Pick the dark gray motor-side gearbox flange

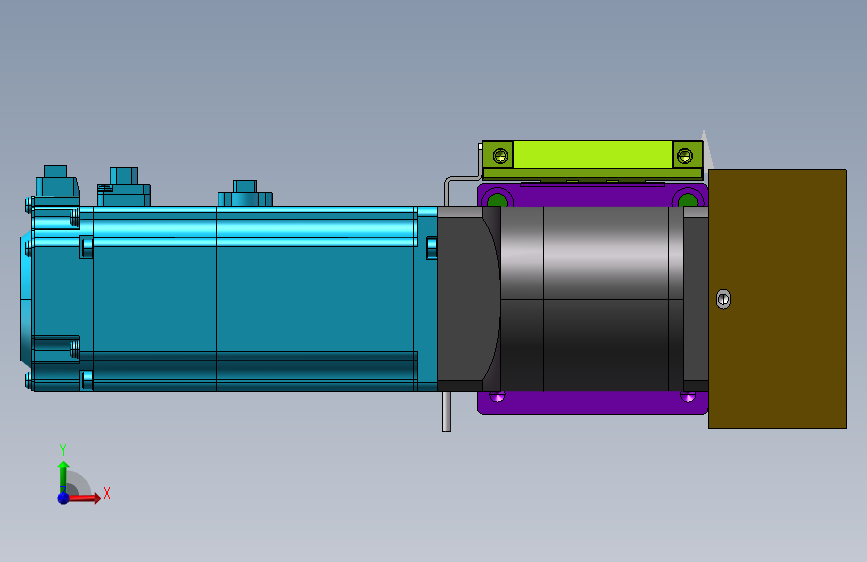pos(469,299)
